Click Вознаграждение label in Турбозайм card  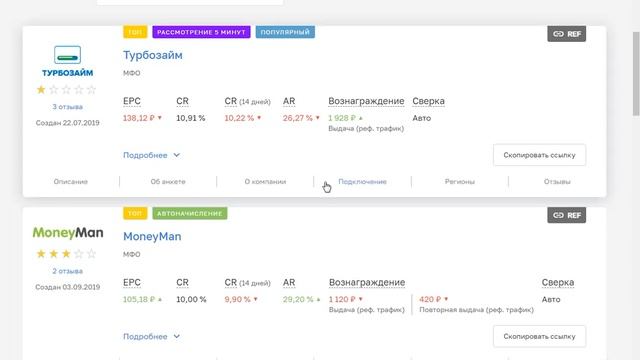[x=366, y=101]
